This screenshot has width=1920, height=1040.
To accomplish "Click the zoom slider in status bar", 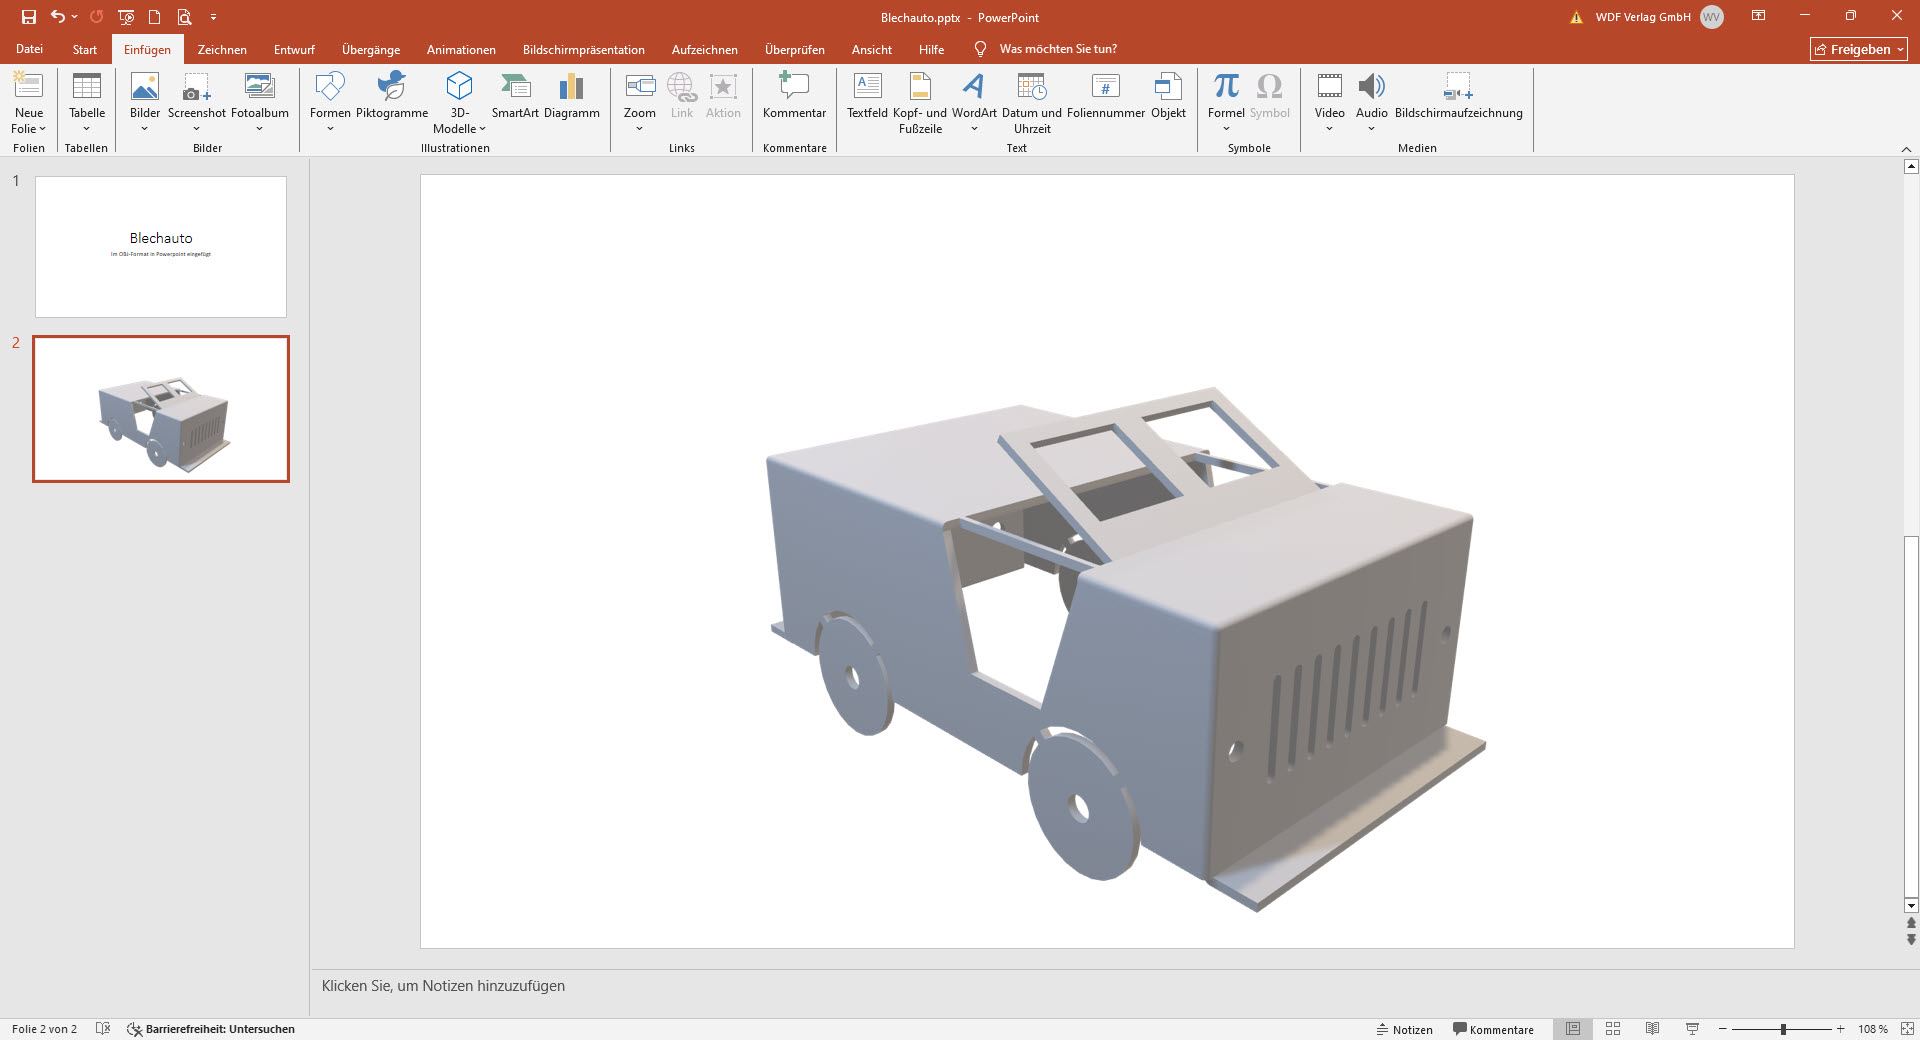I will [x=1782, y=1029].
